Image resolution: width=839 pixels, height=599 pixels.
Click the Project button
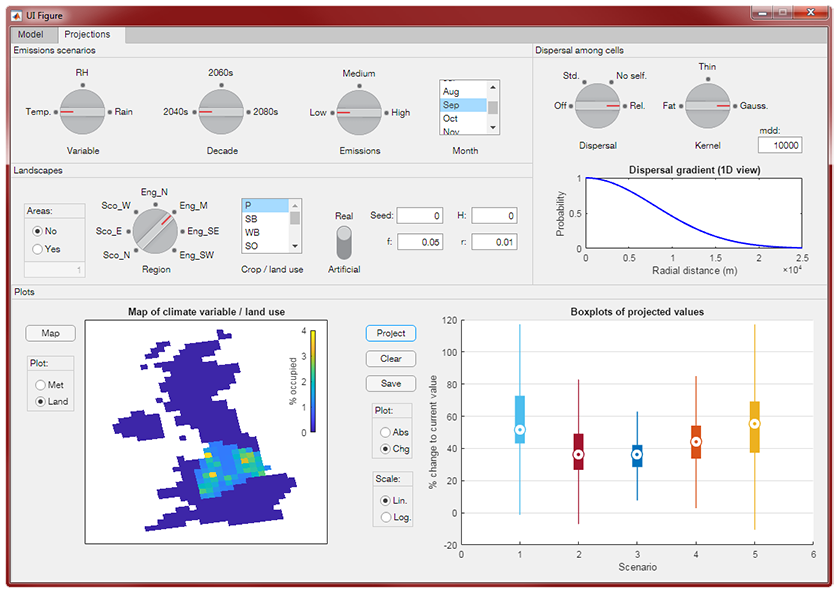click(391, 333)
